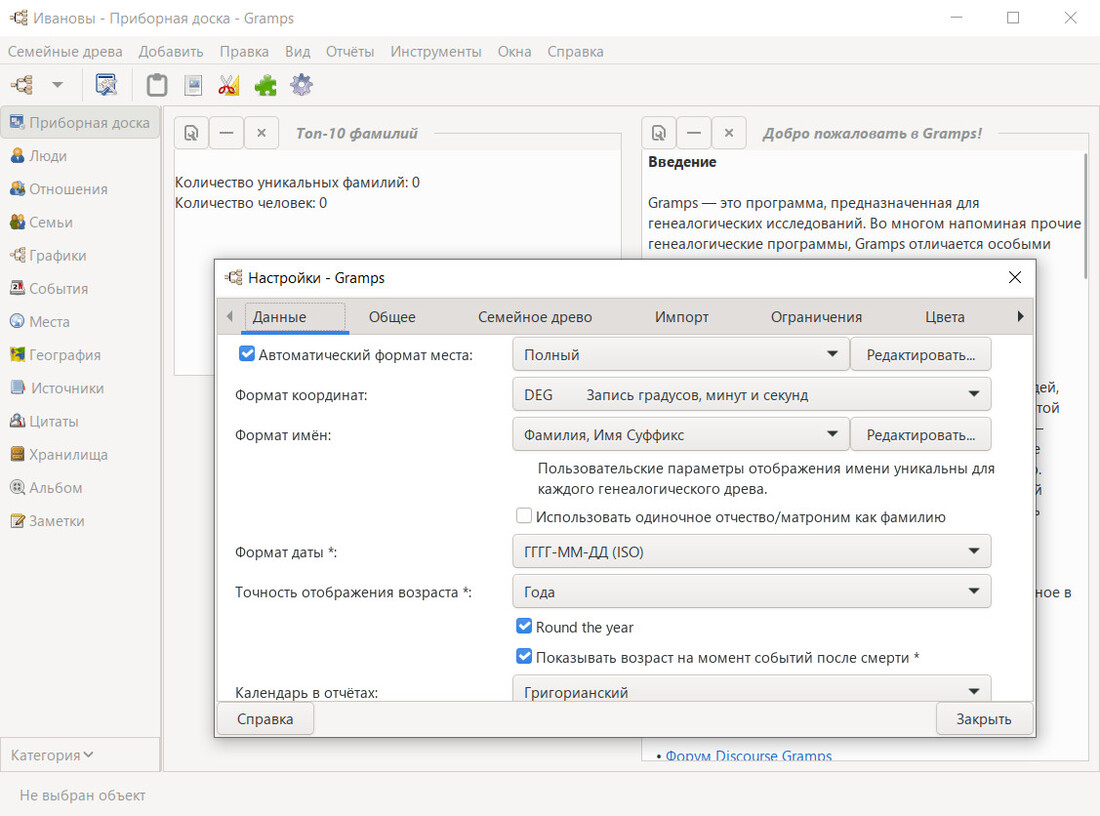The image size is (1100, 816).
Task: Open the Семейное древо tab
Action: [x=535, y=317]
